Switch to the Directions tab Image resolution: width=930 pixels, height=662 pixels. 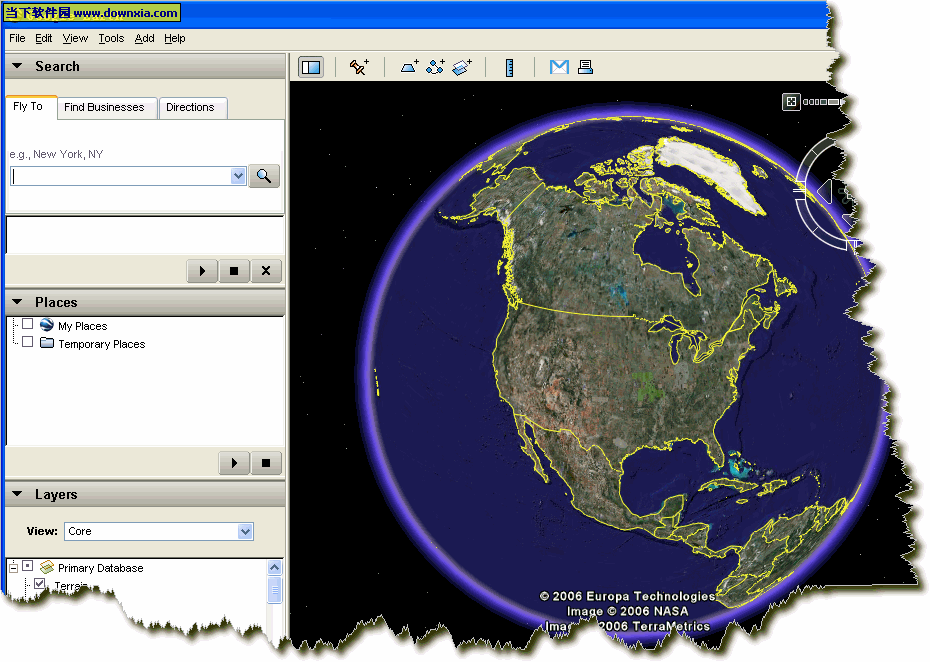click(190, 107)
